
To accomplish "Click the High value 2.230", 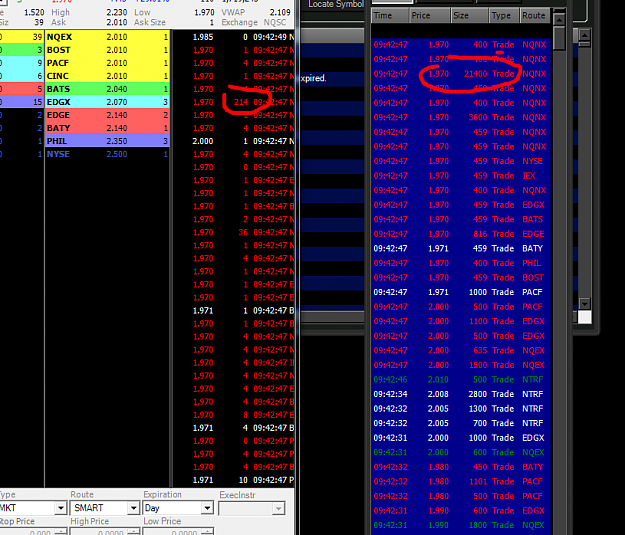I will [x=117, y=12].
